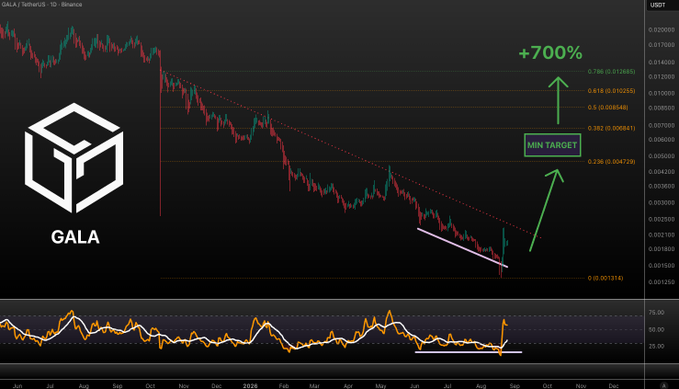Click the 0.010000 price axis label

tap(661, 93)
